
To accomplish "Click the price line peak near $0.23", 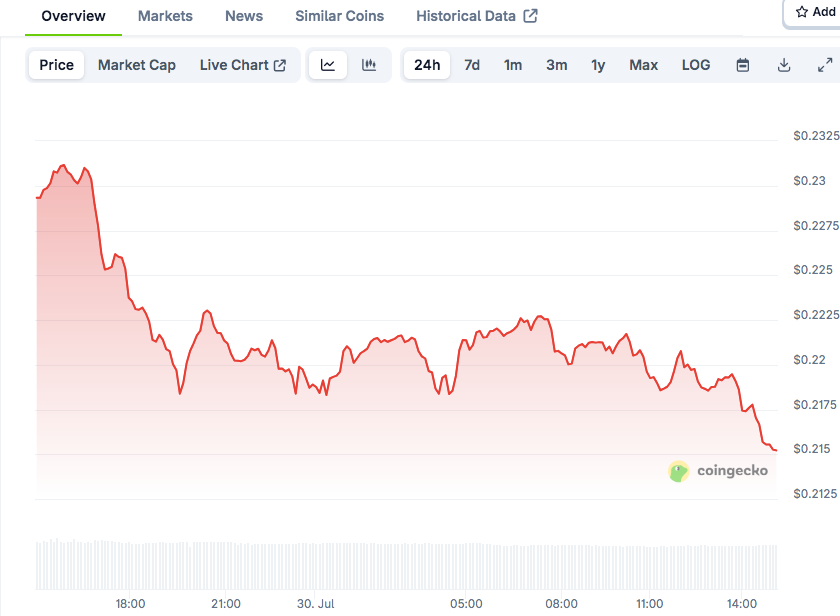I will (x=63, y=166).
